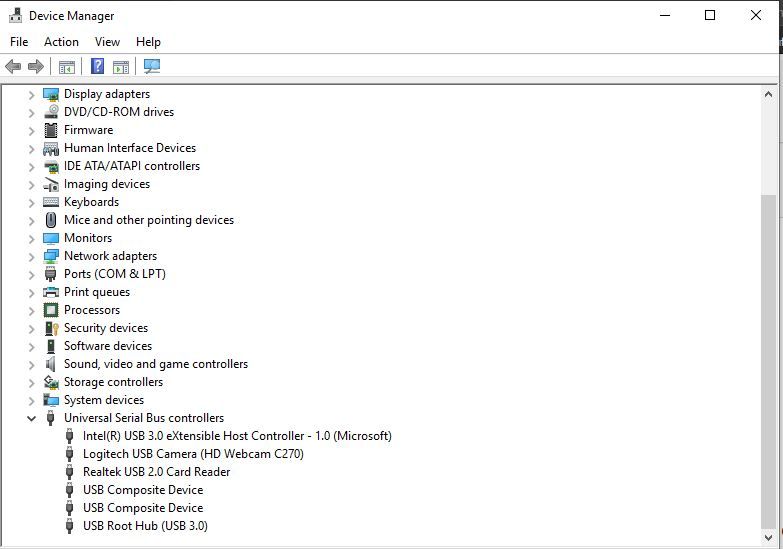This screenshot has height=549, width=783.
Task: Click the Show/Hide Console Tree toolbar icon
Action: point(67,67)
